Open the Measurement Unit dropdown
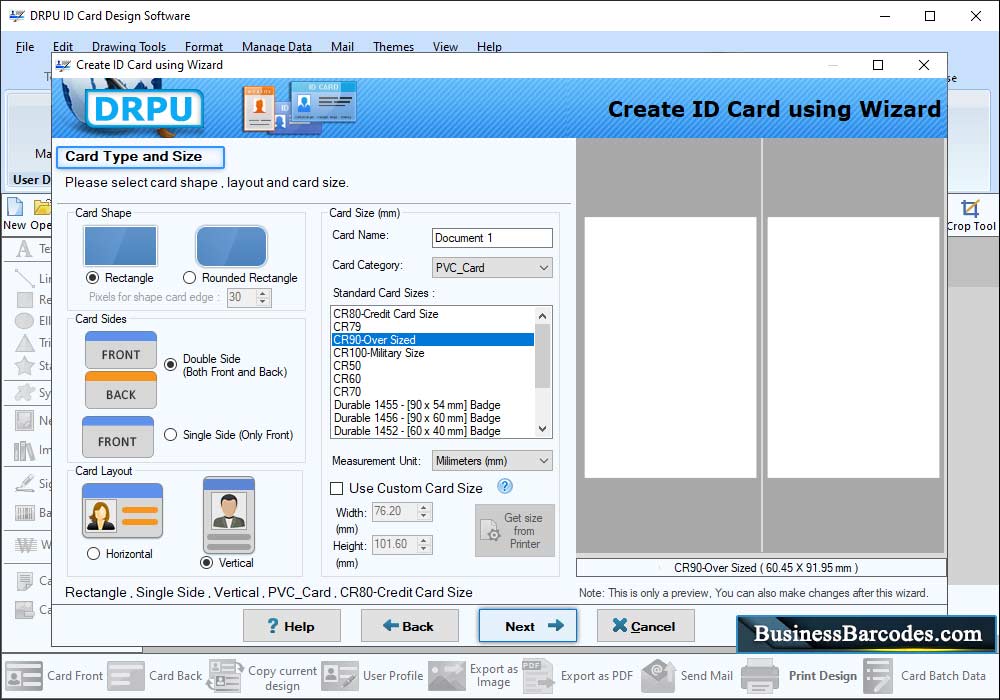1000x700 pixels. 492,460
